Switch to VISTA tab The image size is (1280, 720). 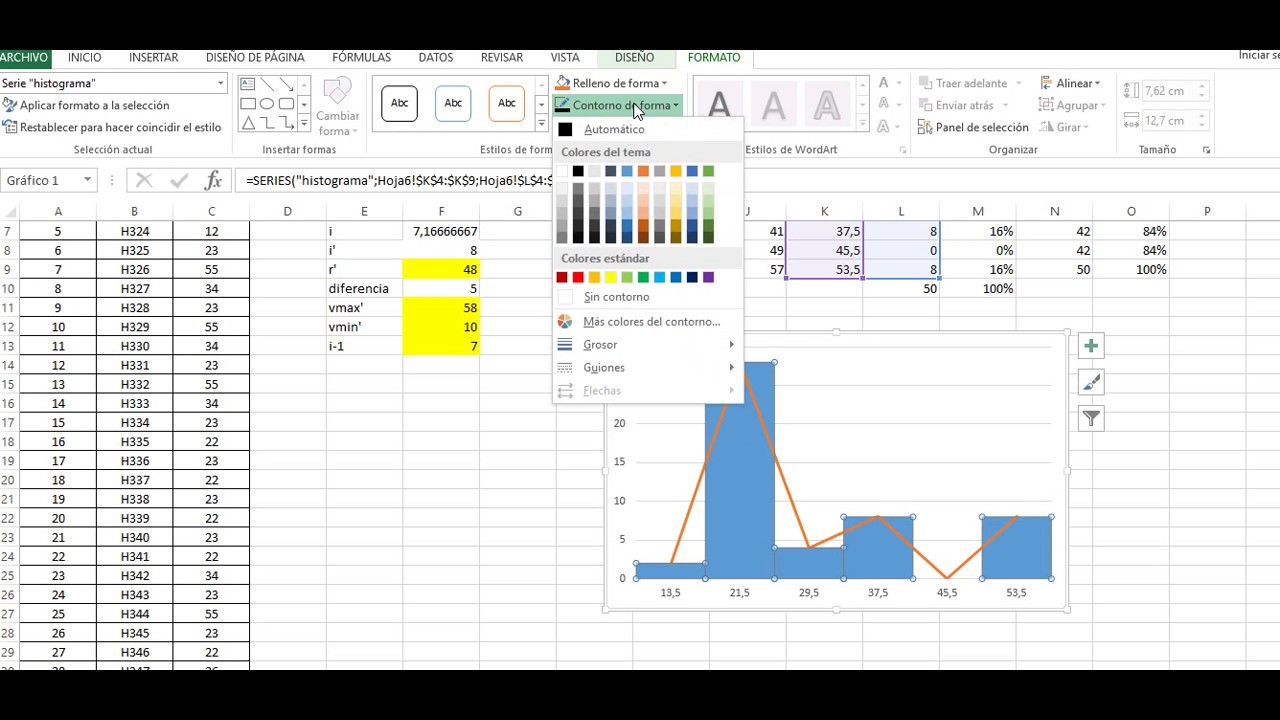pyautogui.click(x=565, y=58)
